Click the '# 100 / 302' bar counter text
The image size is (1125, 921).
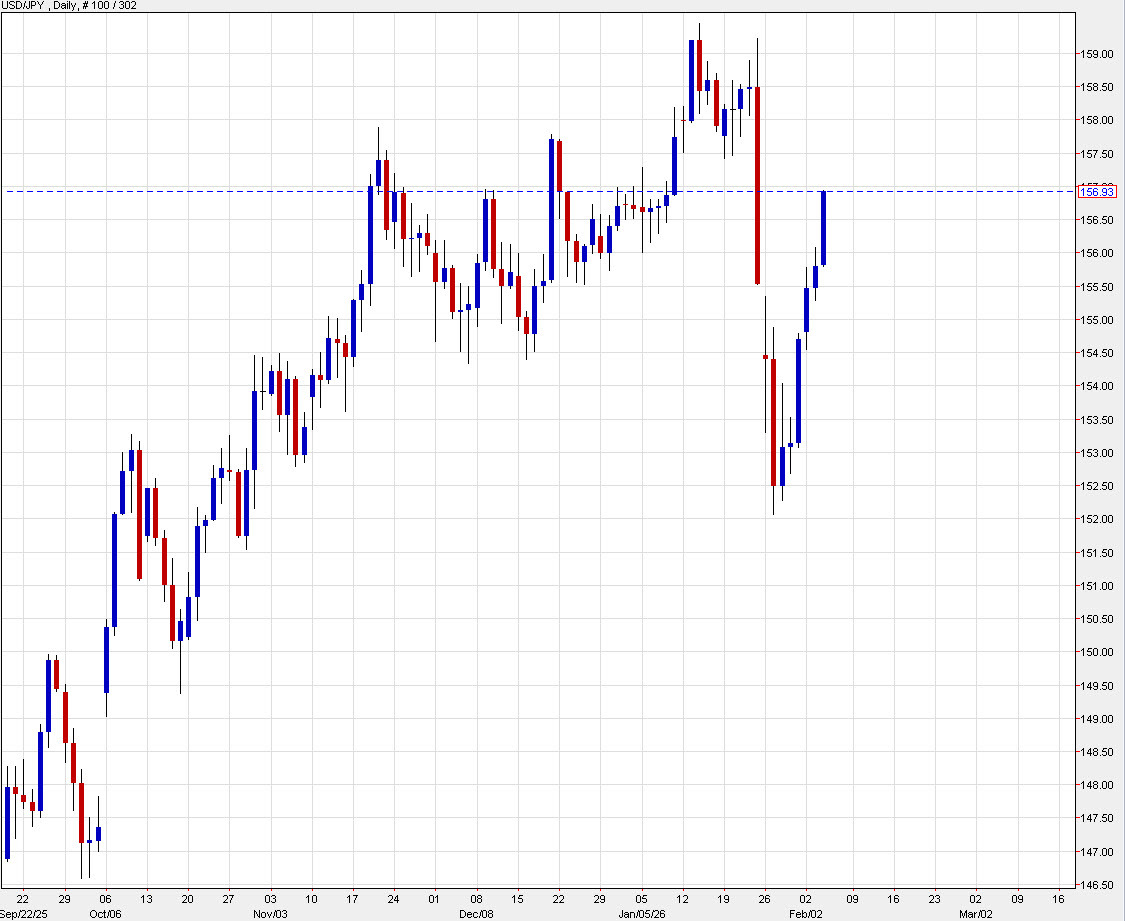click(112, 5)
